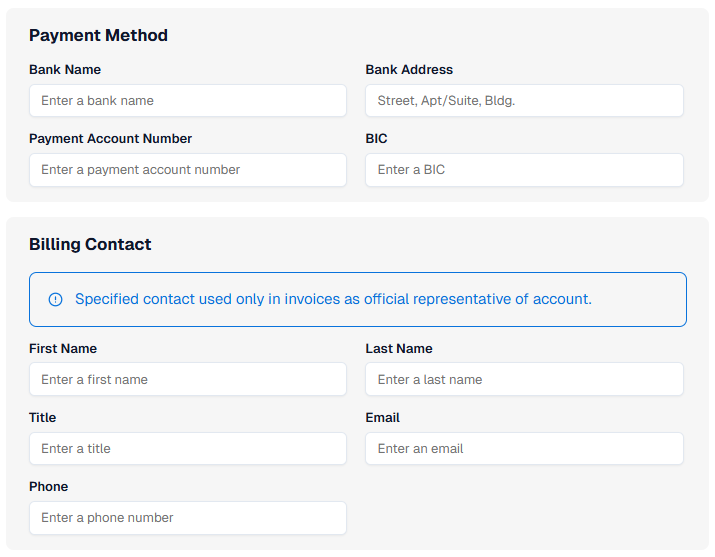Image resolution: width=715 pixels, height=557 pixels.
Task: Click the 'Phone' field label
Action: (x=49, y=487)
